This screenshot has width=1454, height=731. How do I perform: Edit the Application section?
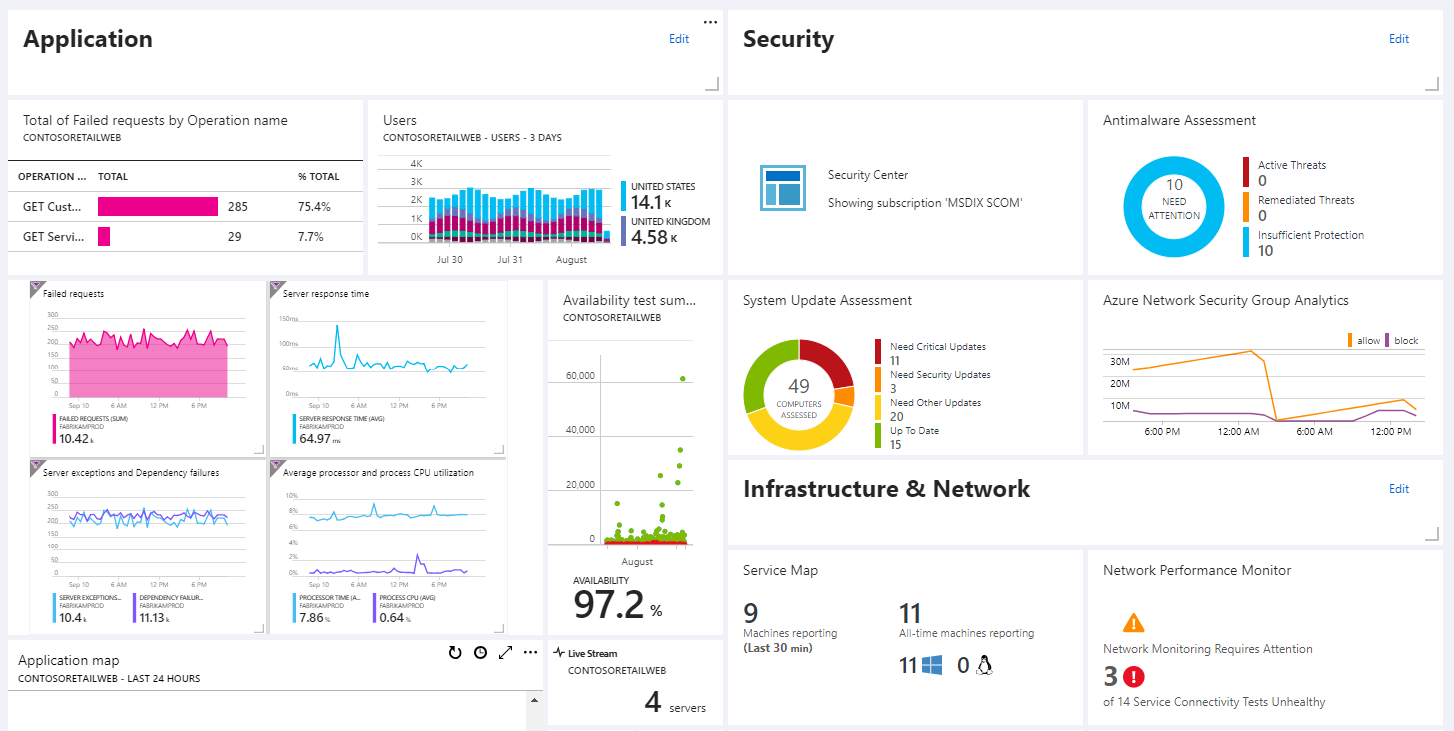point(679,39)
